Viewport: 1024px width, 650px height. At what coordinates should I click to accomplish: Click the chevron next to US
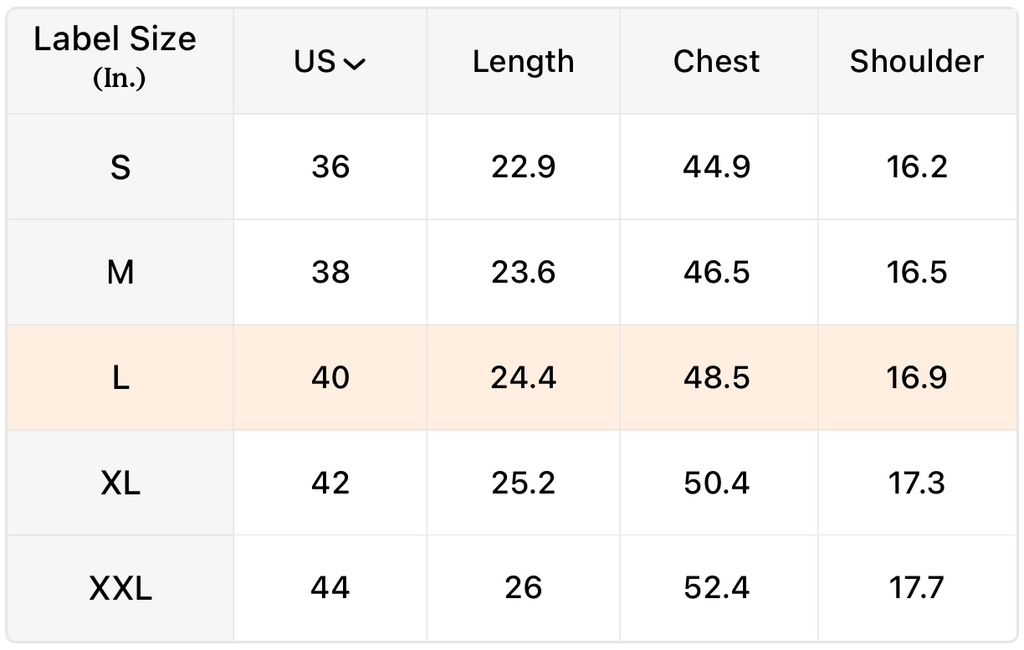[x=355, y=64]
